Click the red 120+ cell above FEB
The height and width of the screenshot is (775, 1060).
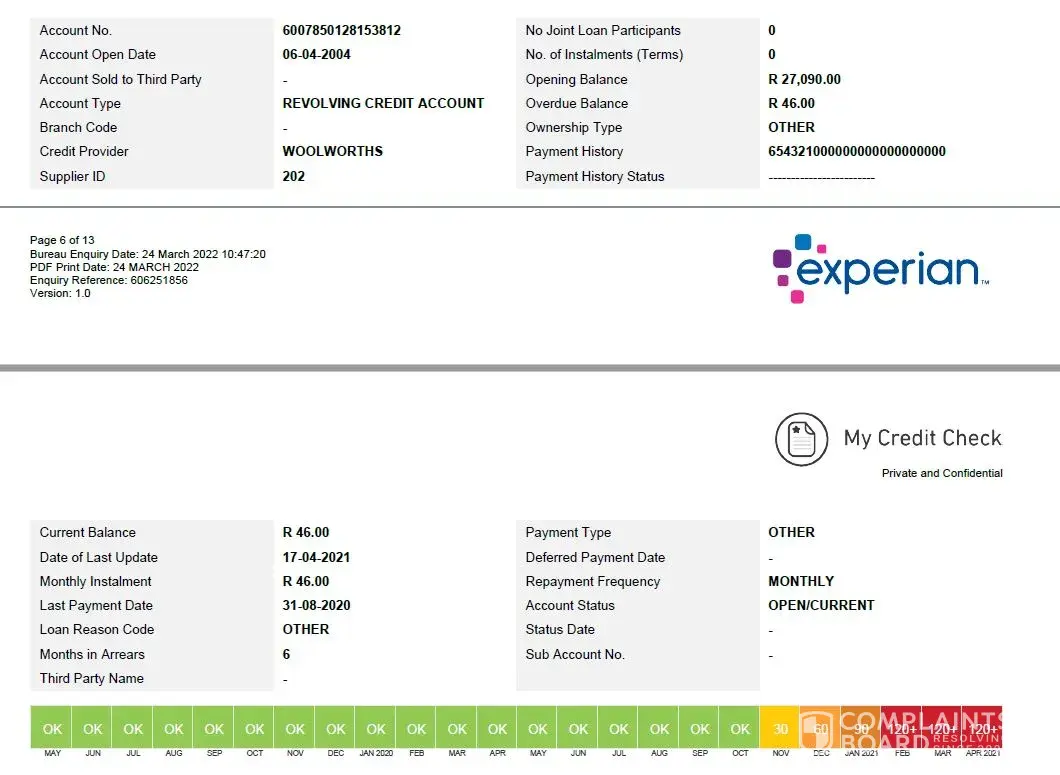pos(901,729)
